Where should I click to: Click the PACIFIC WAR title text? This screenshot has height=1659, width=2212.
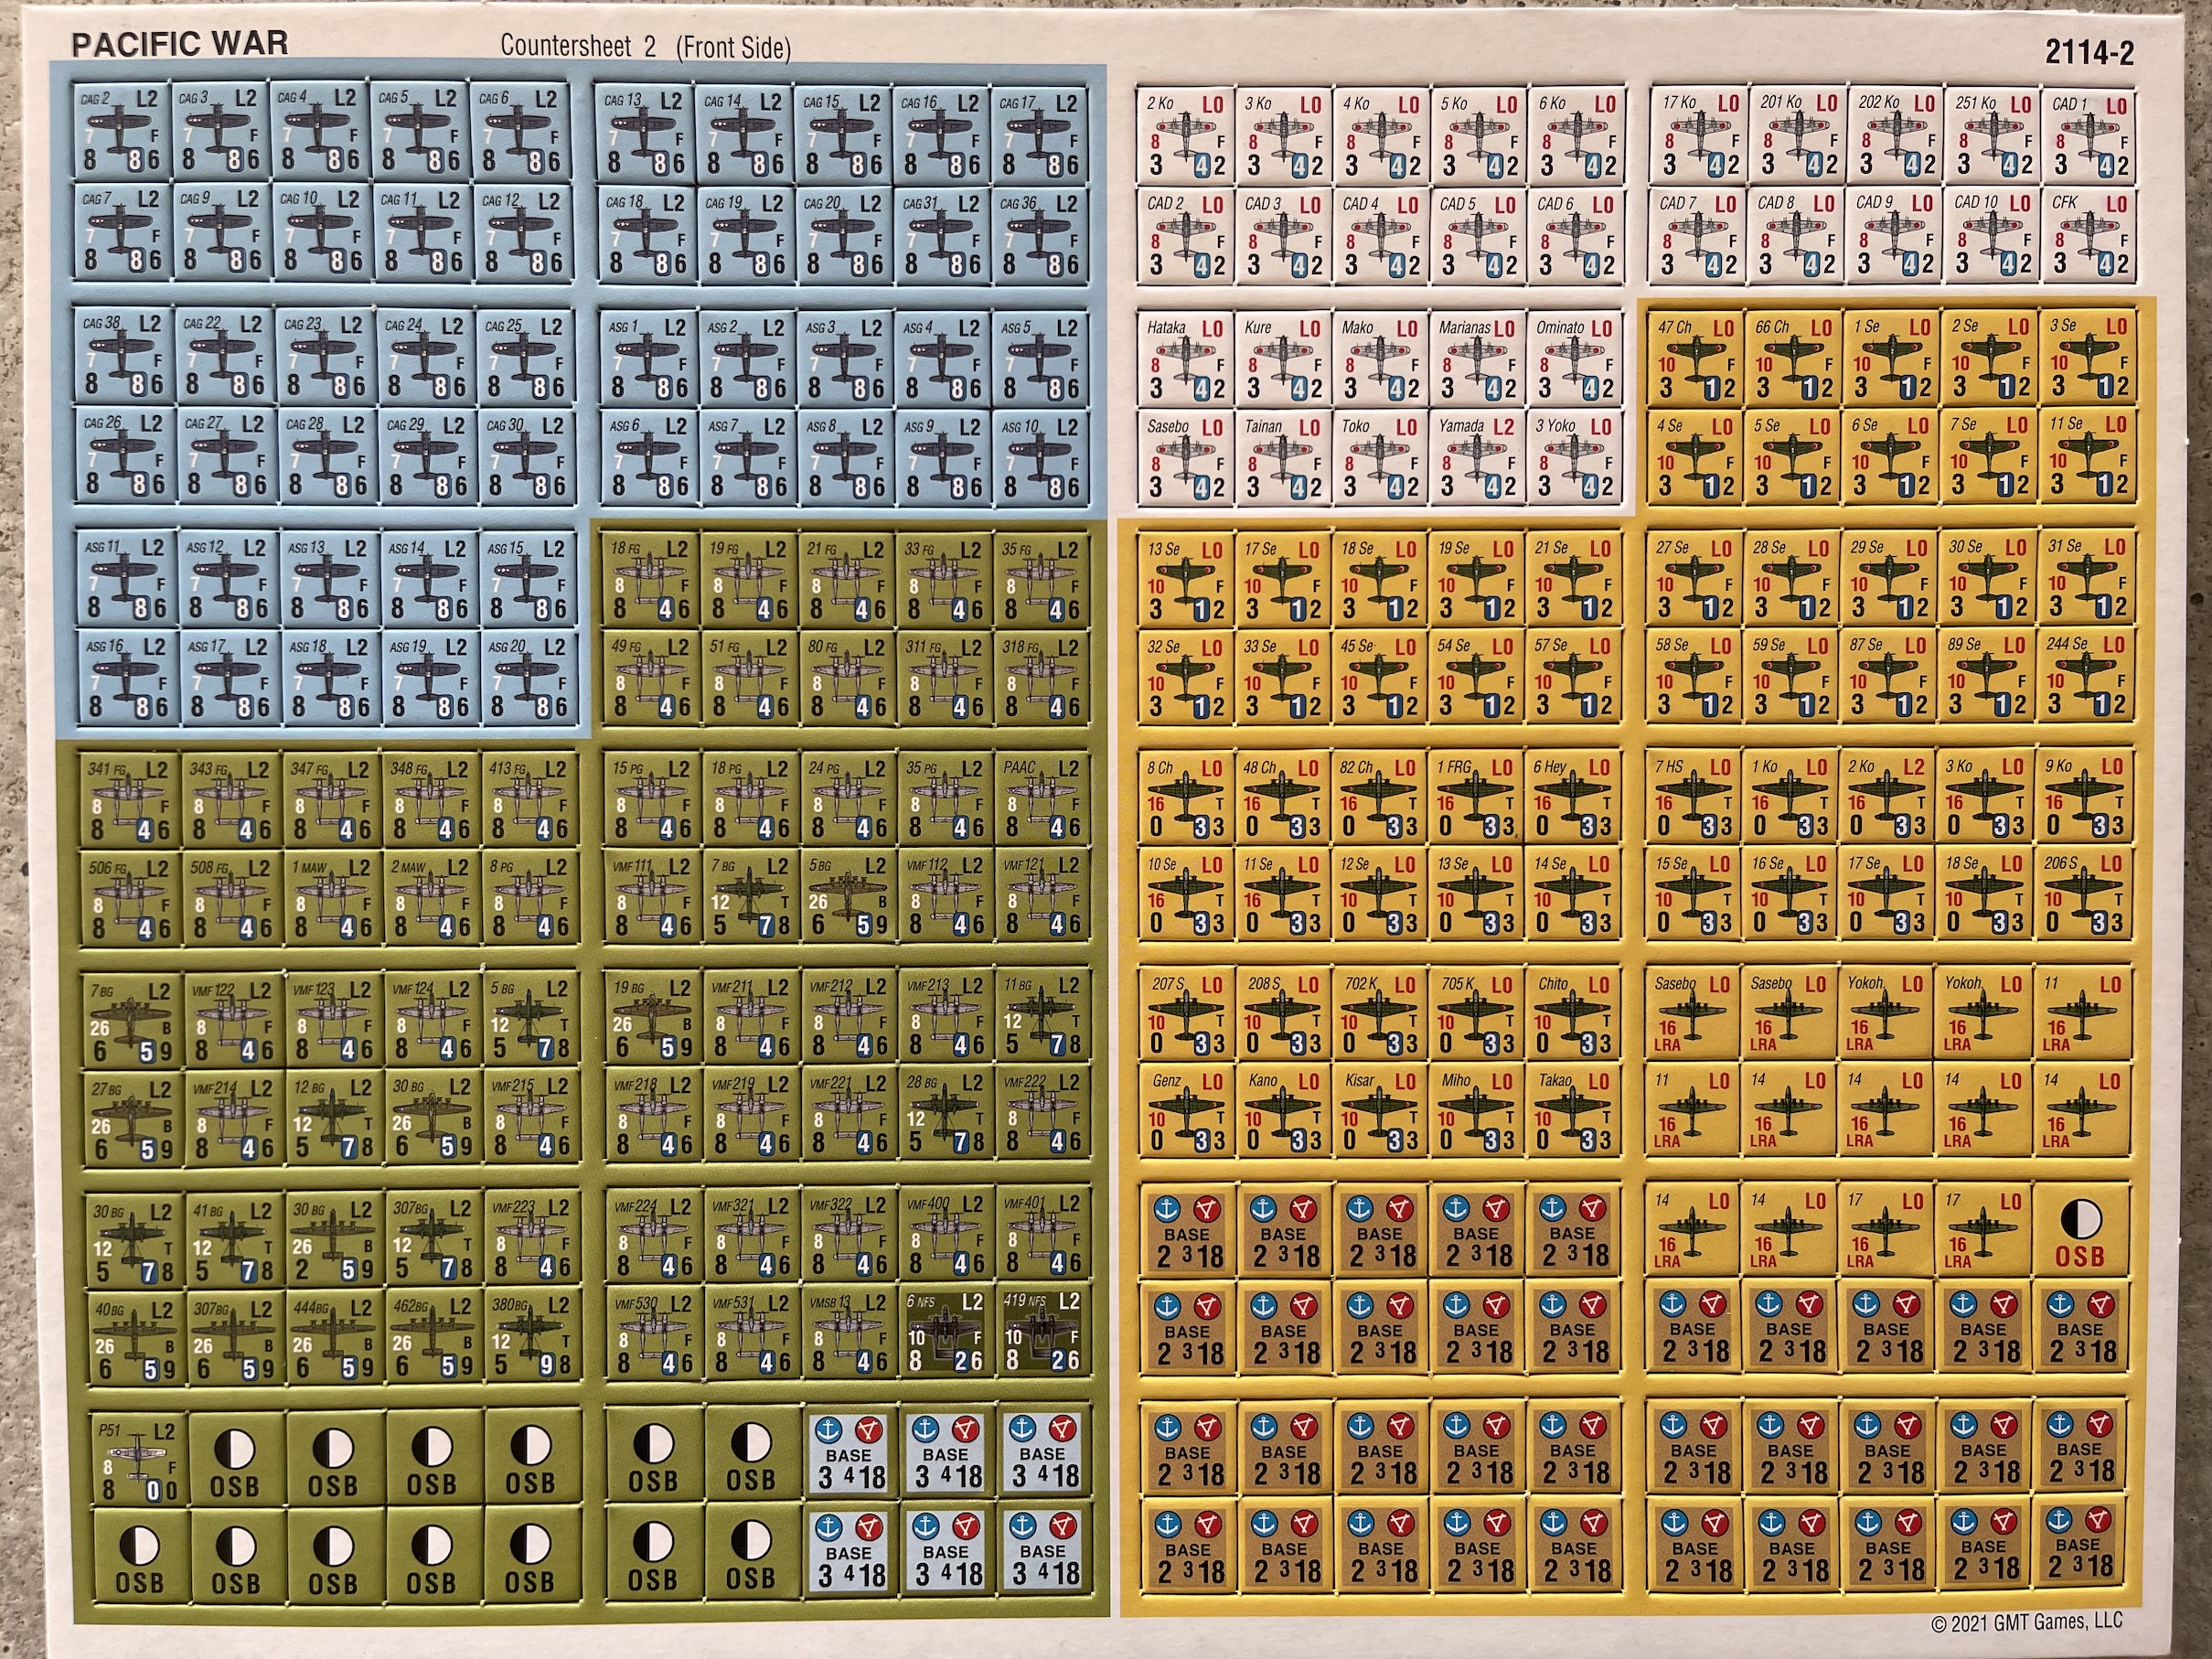(x=180, y=43)
